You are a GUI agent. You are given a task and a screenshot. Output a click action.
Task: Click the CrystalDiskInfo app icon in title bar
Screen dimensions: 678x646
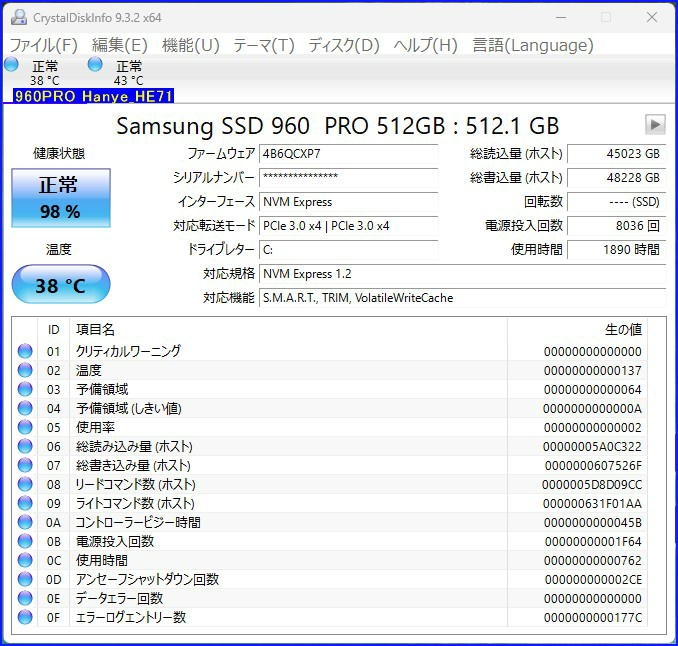19,17
